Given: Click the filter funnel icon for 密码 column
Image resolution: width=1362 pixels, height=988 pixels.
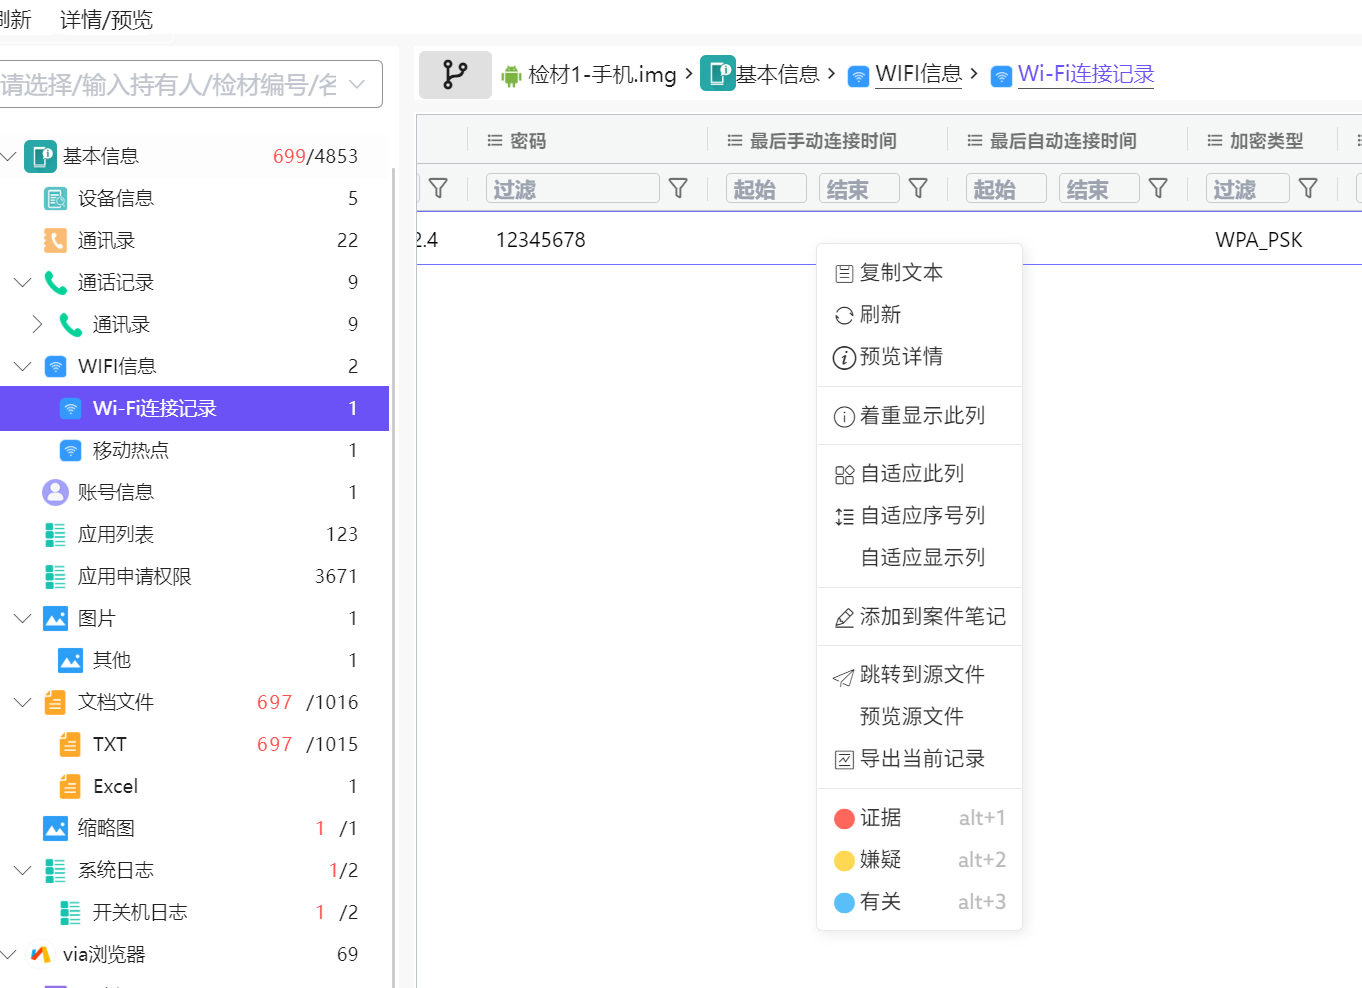Looking at the screenshot, I should tap(678, 188).
